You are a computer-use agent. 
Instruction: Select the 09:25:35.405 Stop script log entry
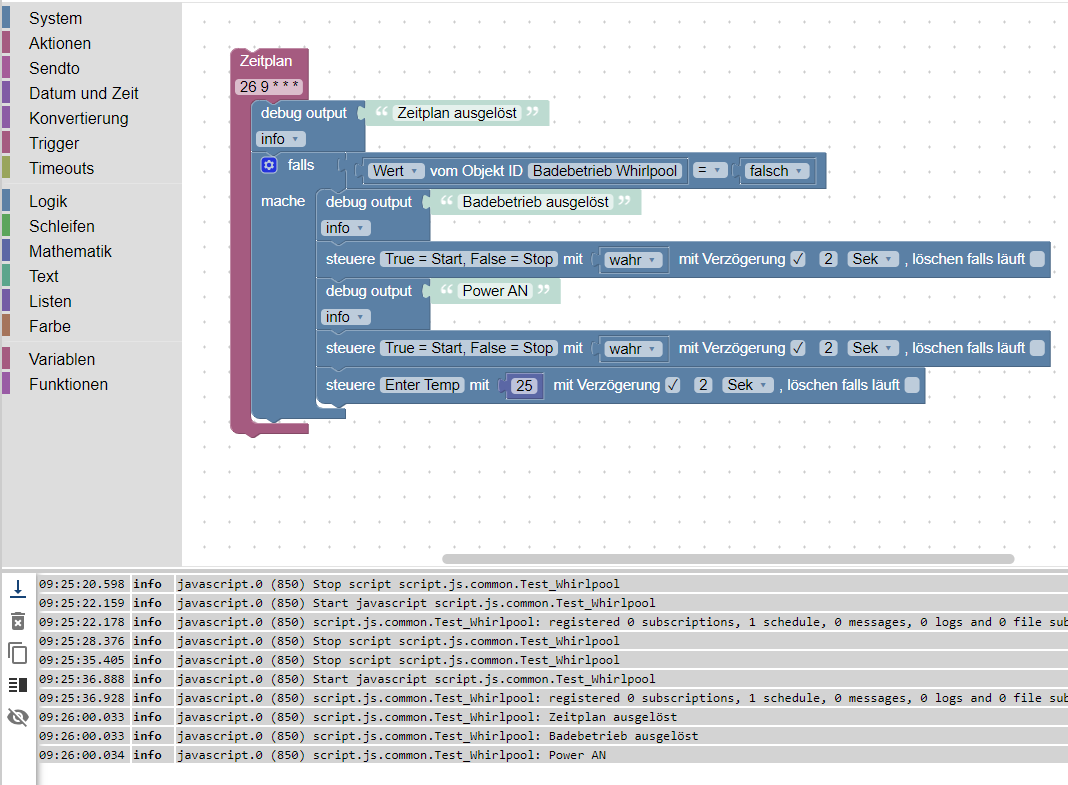tap(552, 660)
